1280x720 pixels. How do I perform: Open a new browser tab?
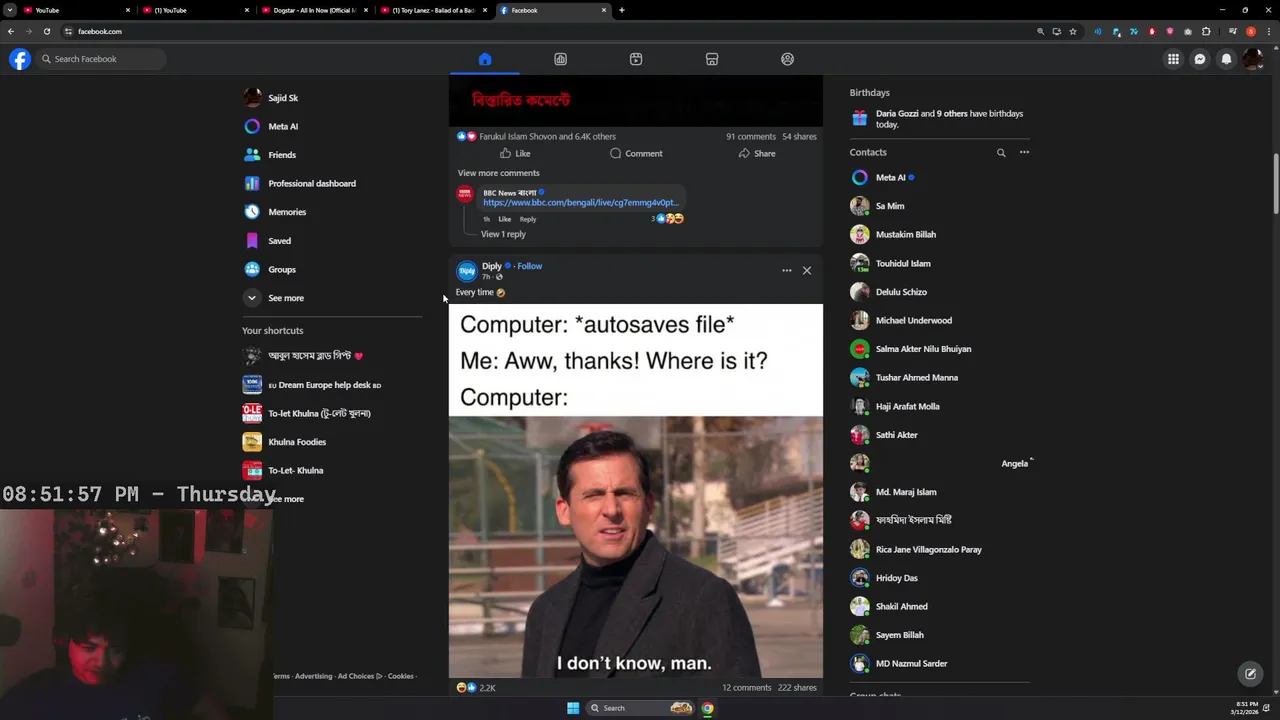pyautogui.click(x=622, y=10)
